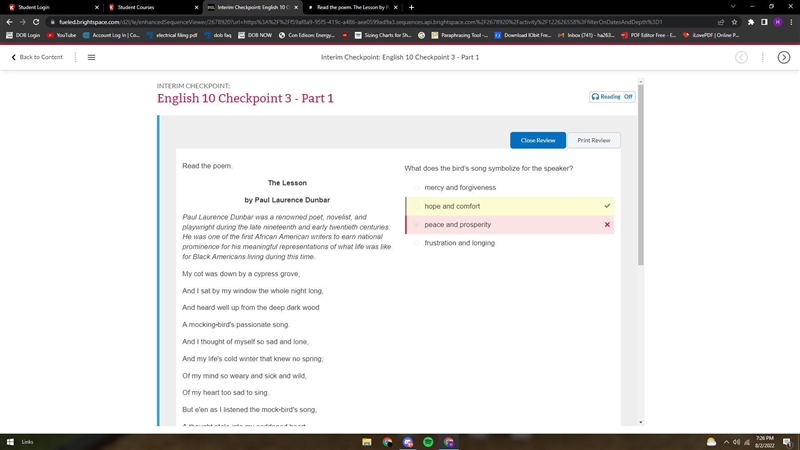The height and width of the screenshot is (450, 800).
Task: Go Back to Content
Action: click(x=37, y=57)
